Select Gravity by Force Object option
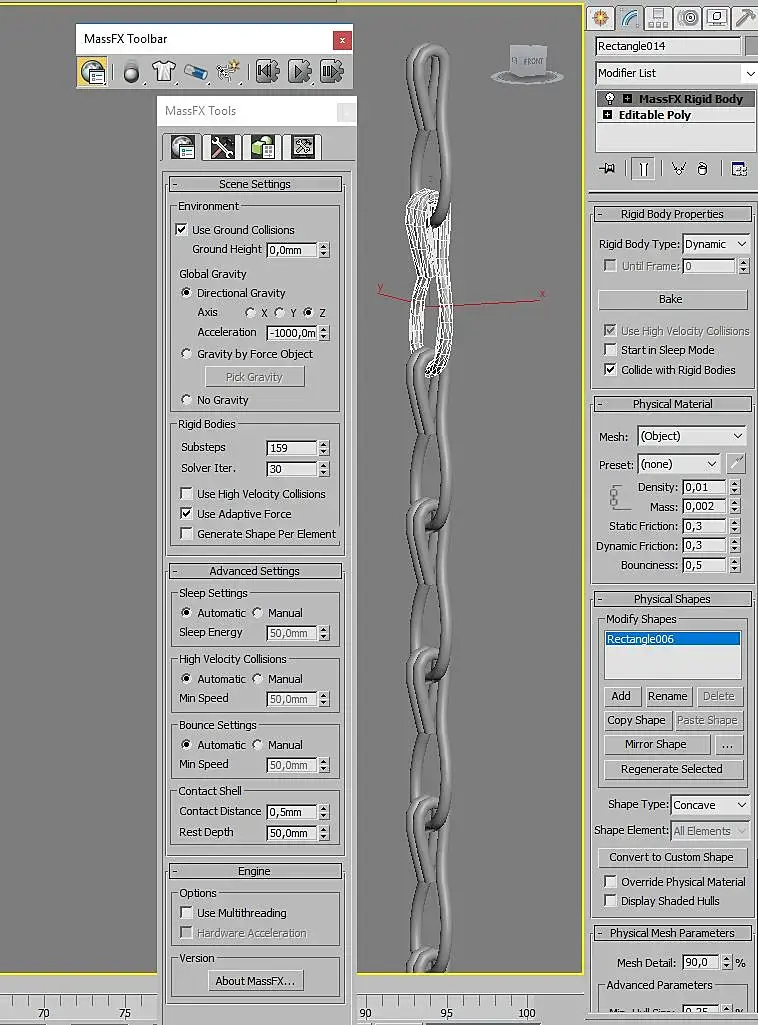 click(x=186, y=354)
